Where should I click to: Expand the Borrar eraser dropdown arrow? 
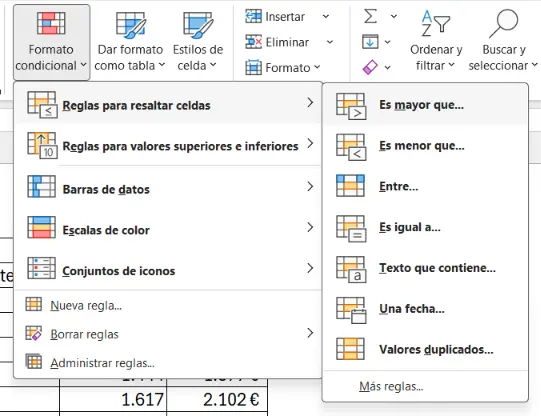387,67
